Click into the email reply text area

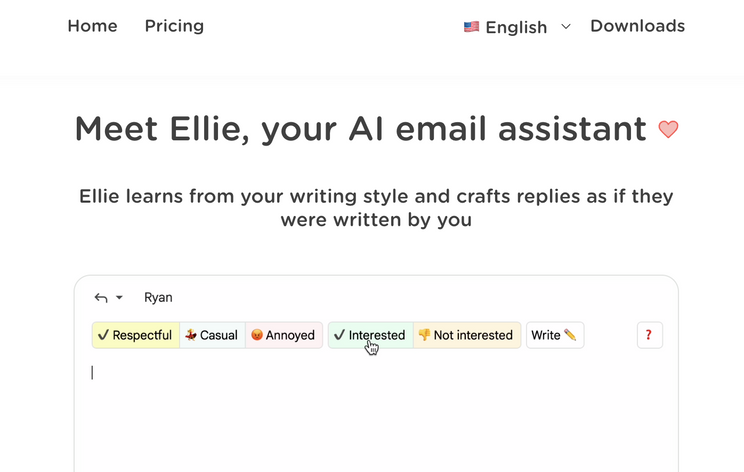pos(376,410)
